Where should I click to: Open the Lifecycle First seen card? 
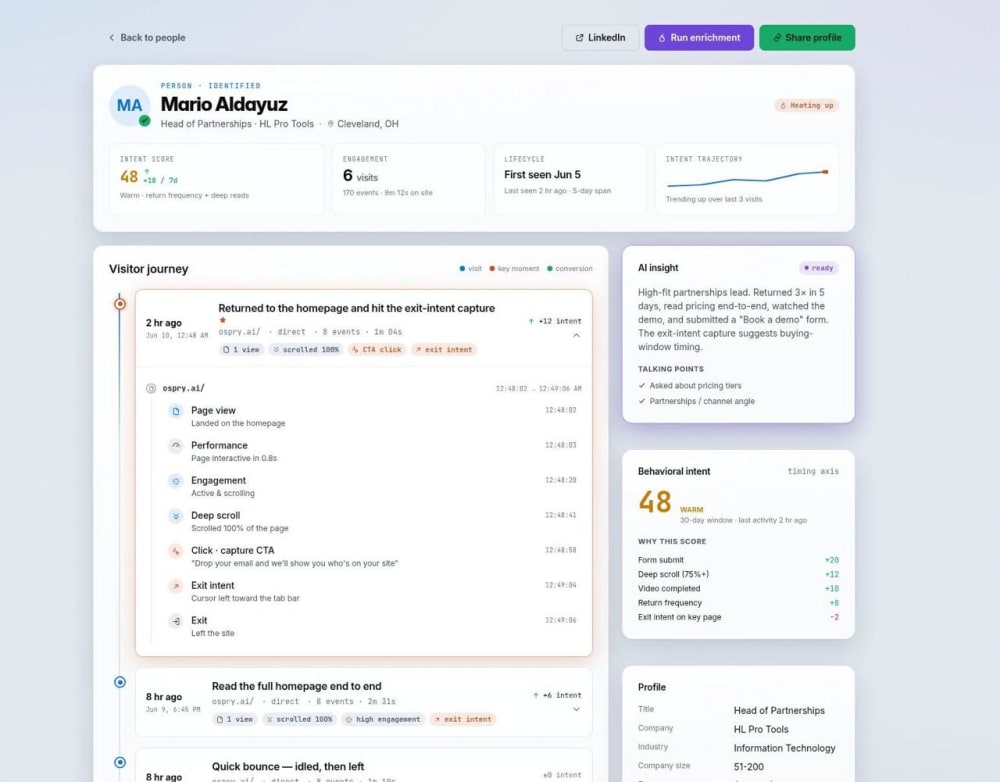click(570, 179)
